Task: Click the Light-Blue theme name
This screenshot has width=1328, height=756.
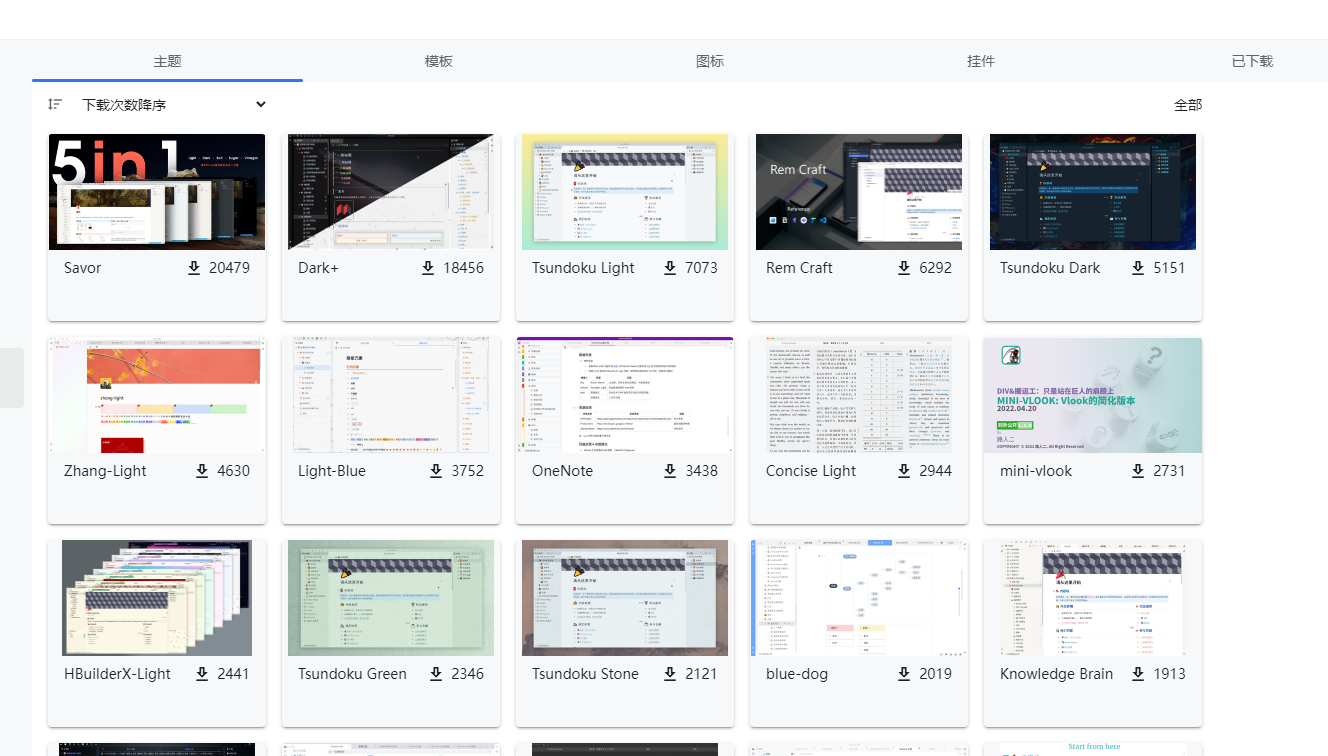Action: pyautogui.click(x=332, y=471)
